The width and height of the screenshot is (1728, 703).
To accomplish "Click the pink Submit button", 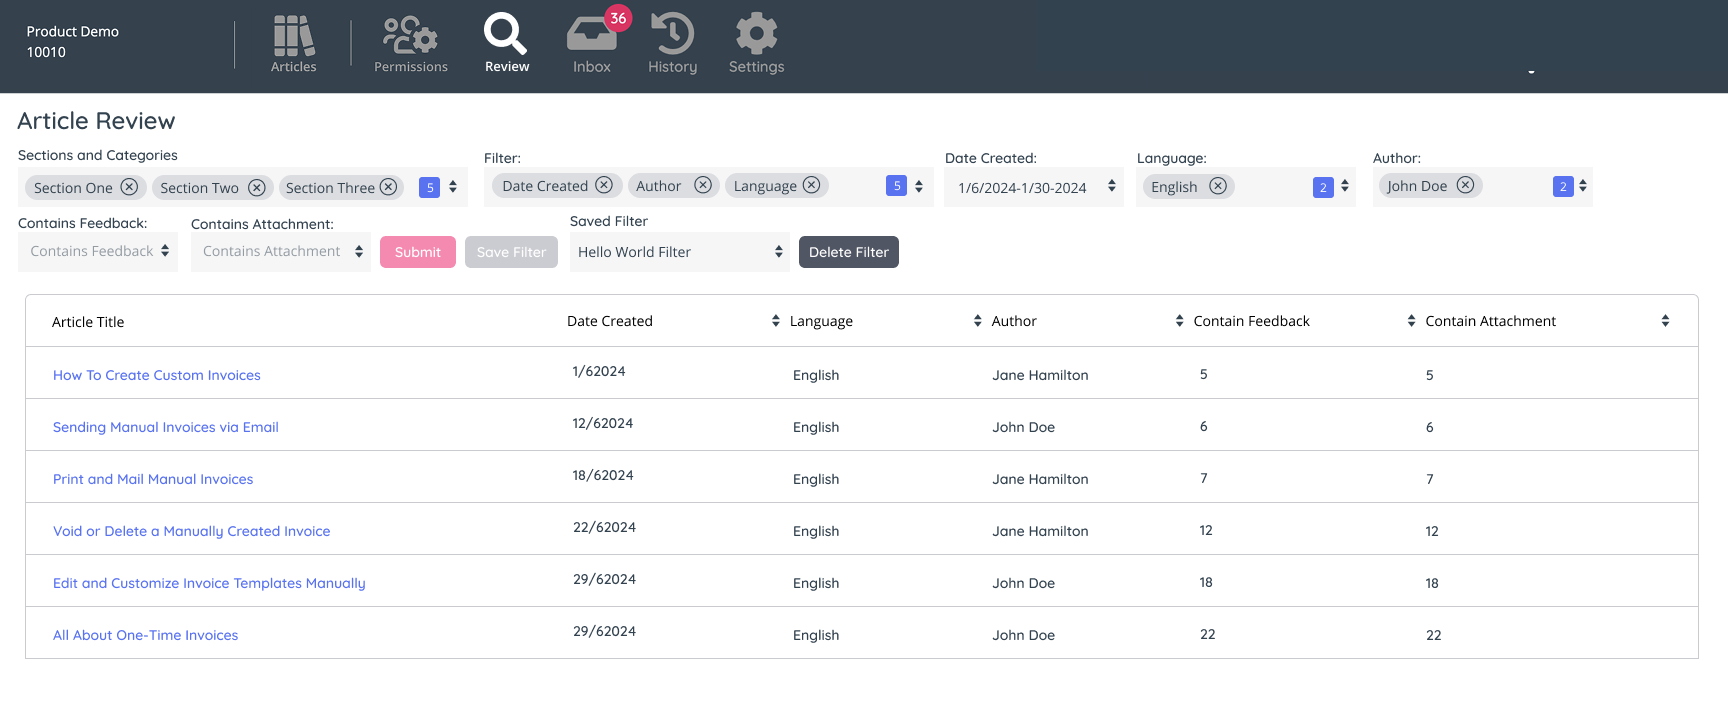I will click(418, 252).
